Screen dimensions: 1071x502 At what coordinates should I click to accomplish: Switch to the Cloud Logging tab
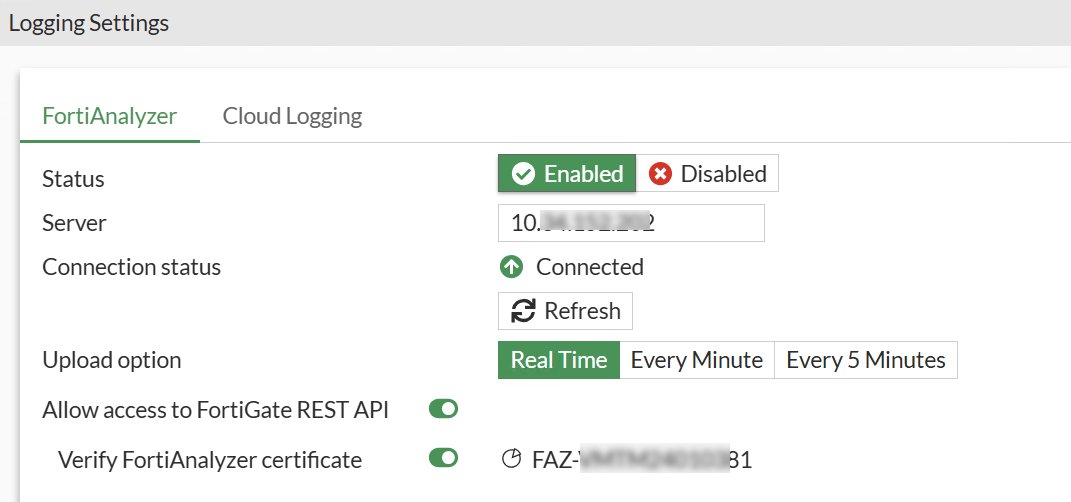pyautogui.click(x=292, y=115)
